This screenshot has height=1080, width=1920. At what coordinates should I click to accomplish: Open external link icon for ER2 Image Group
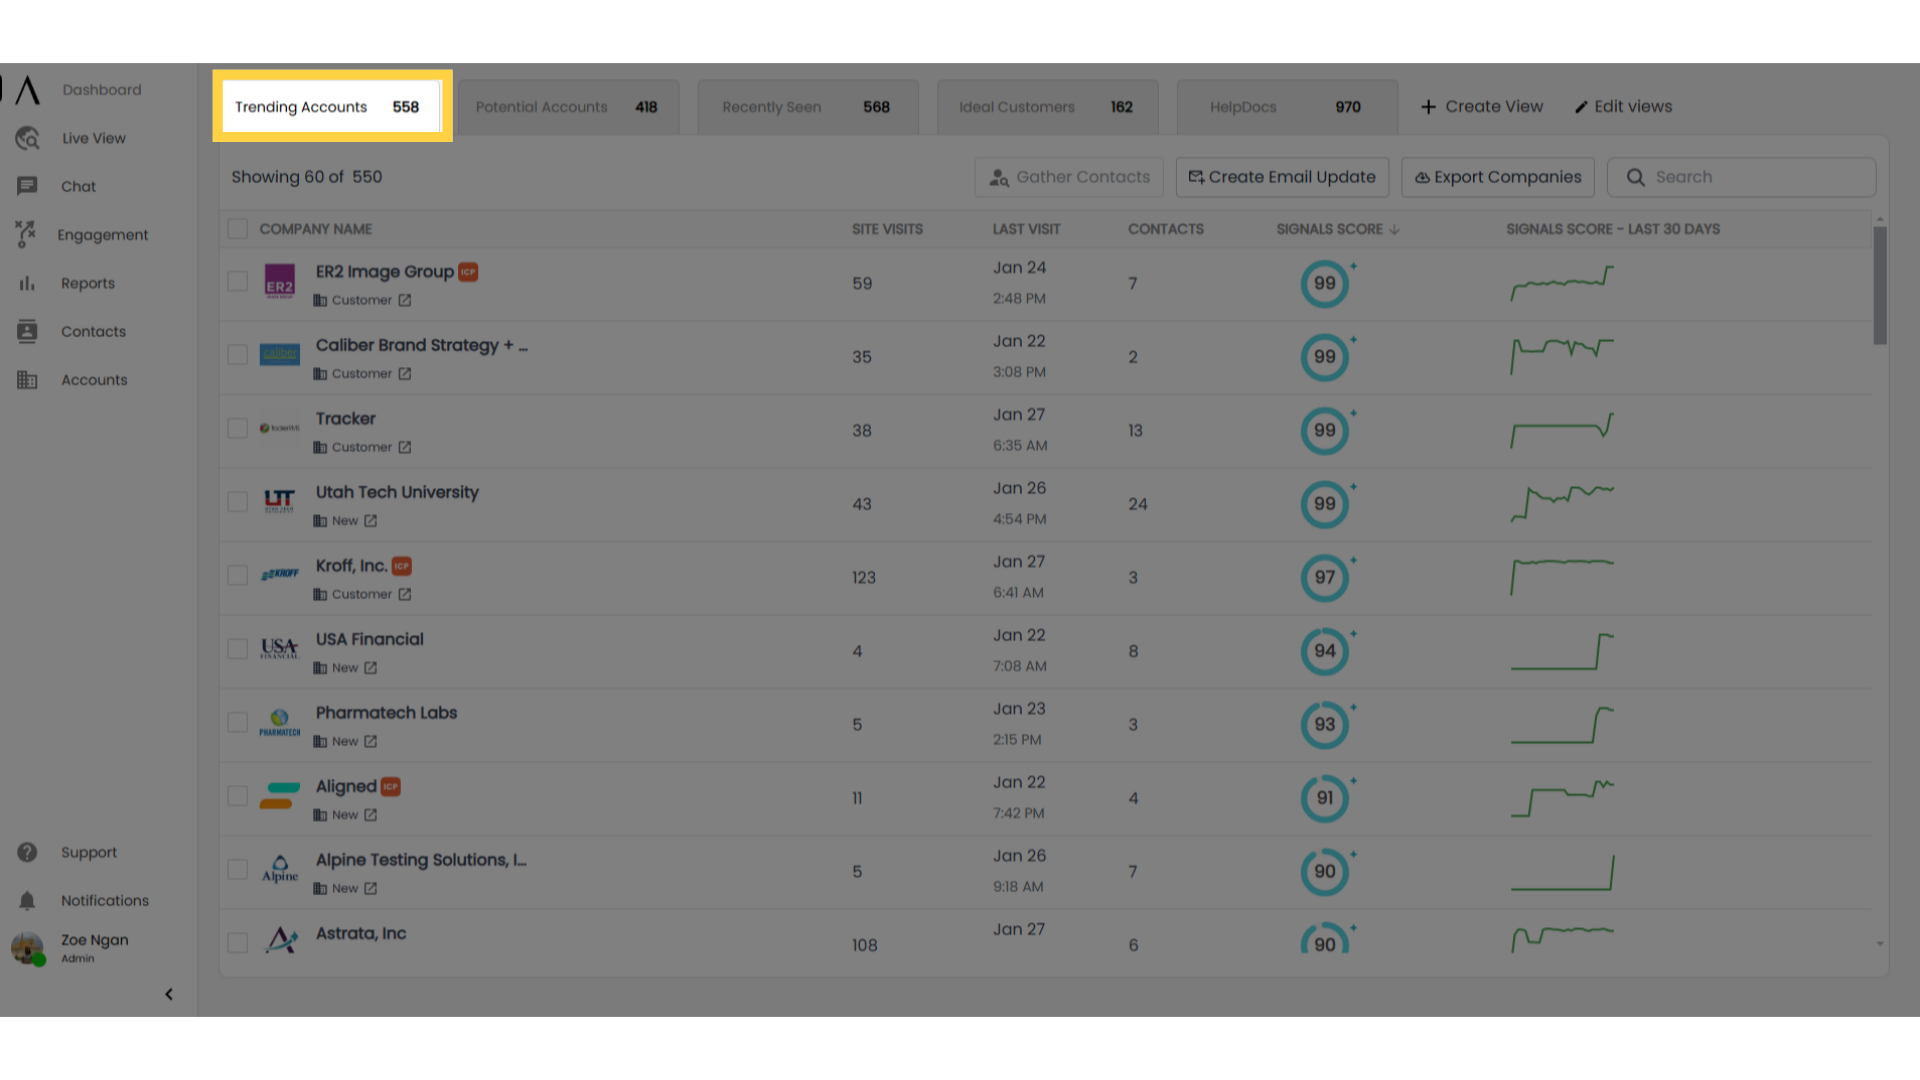[x=405, y=300]
